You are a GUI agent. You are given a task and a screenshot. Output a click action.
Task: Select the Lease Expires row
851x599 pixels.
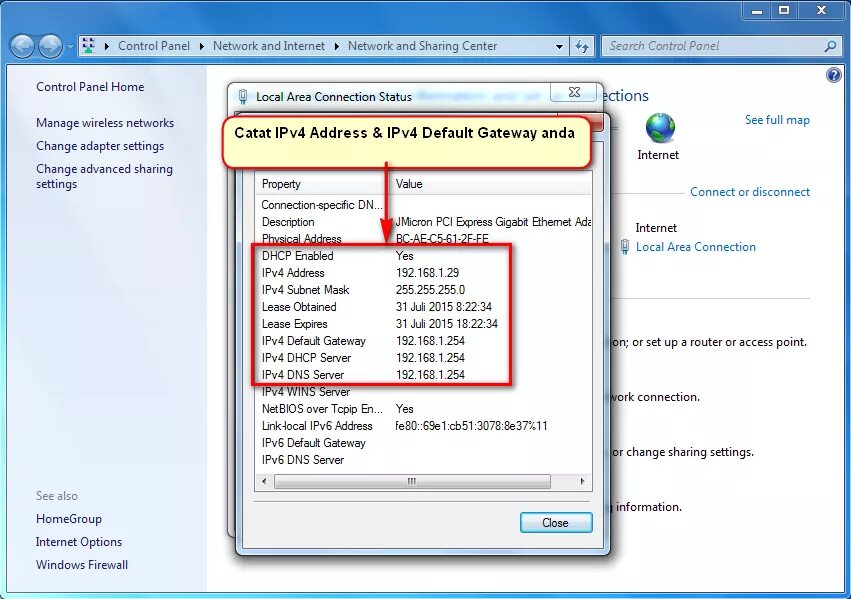click(423, 324)
